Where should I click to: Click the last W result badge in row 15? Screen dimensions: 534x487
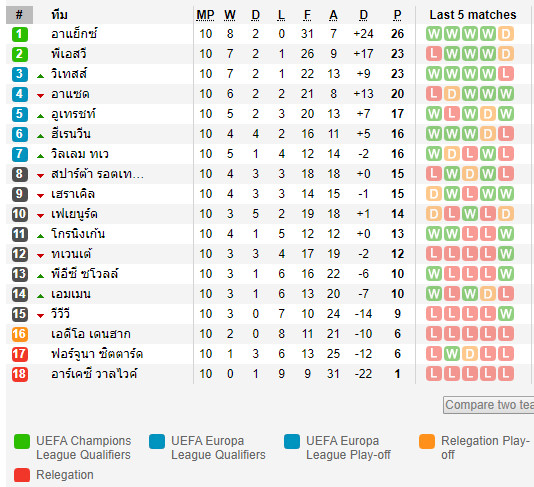506,314
